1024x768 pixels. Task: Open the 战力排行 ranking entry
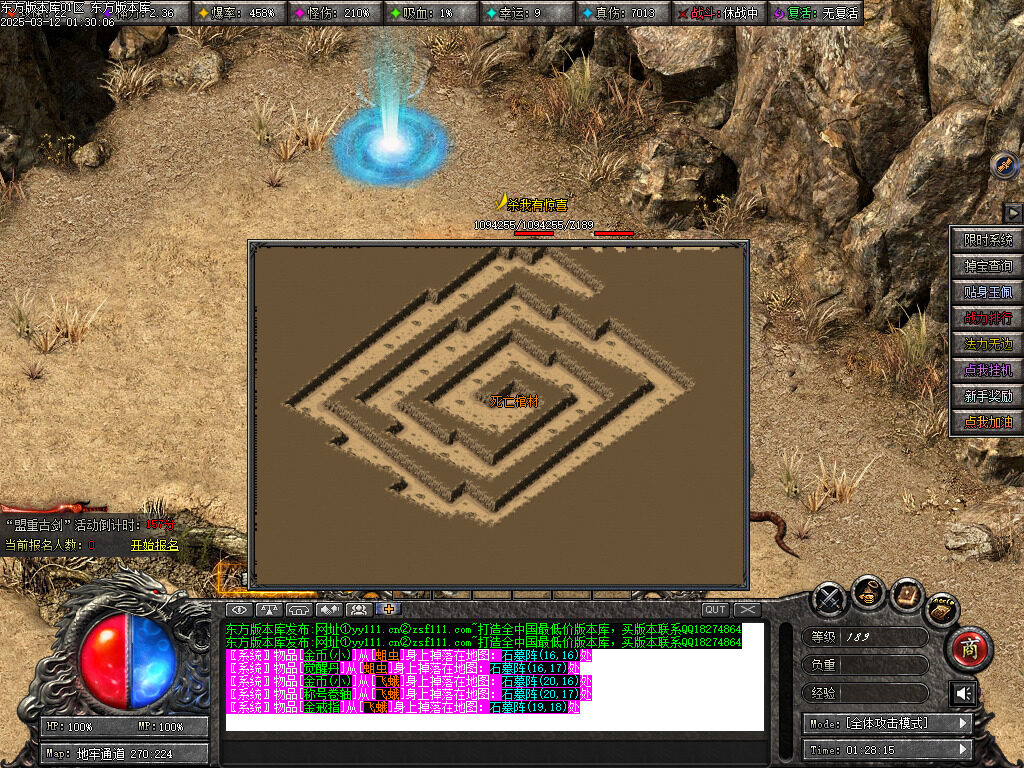(x=987, y=318)
